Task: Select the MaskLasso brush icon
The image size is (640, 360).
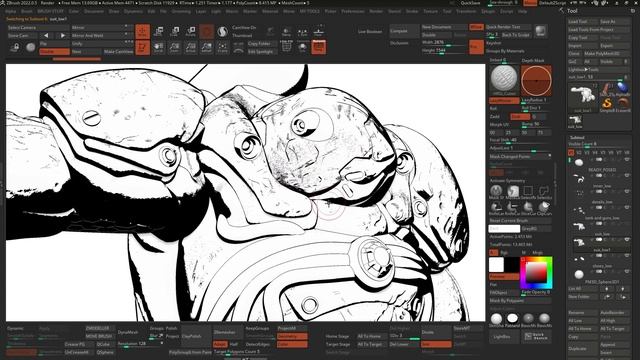Action: click(512, 191)
